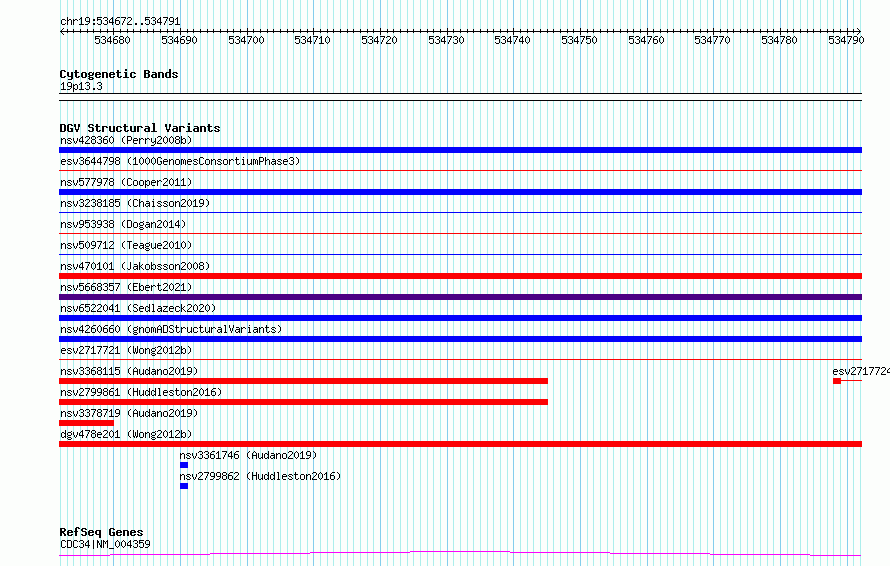Select the 19p13.3 band label
This screenshot has width=890, height=566.
point(81,86)
